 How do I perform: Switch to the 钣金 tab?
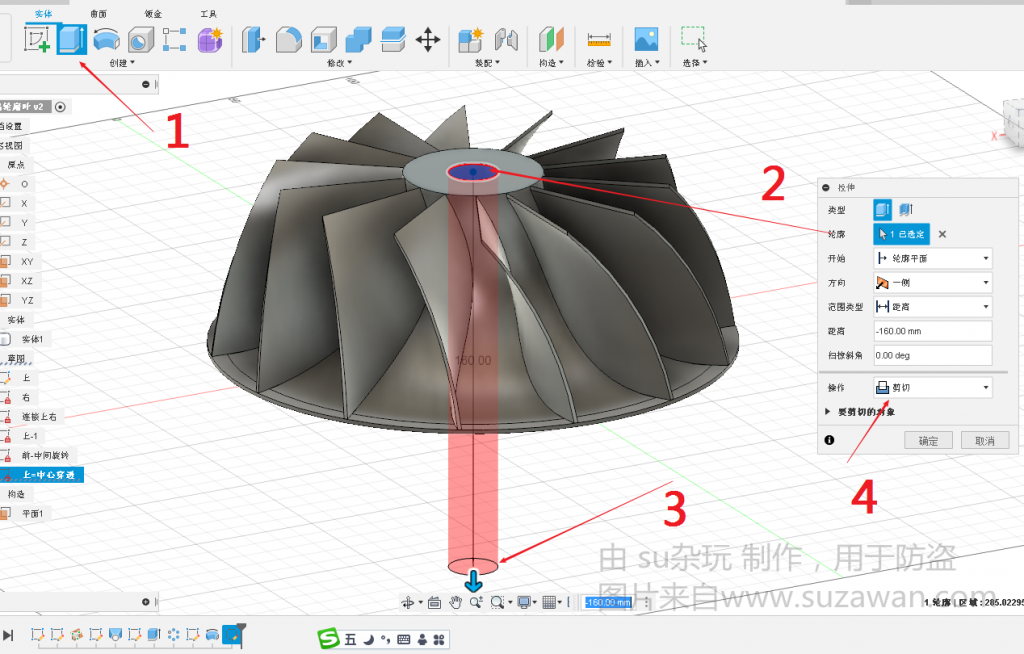click(153, 14)
